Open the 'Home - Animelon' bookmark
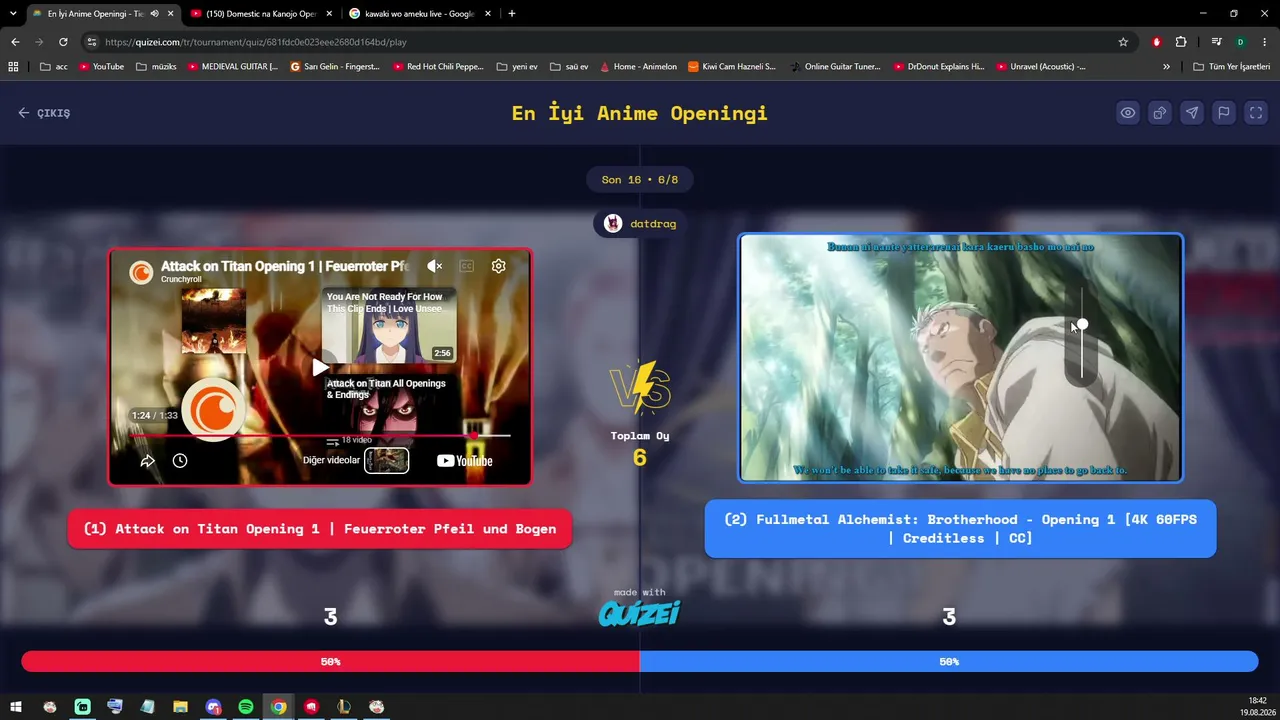Image resolution: width=1280 pixels, height=720 pixels. 638,67
